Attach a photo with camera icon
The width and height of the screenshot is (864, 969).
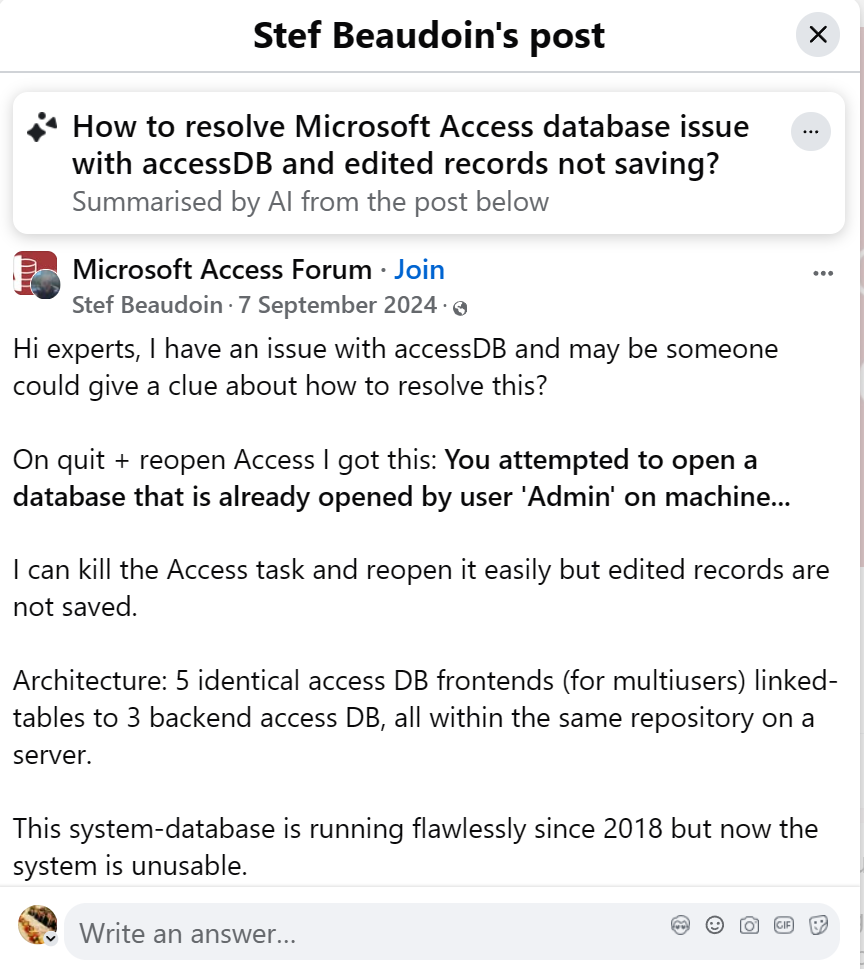coord(749,926)
